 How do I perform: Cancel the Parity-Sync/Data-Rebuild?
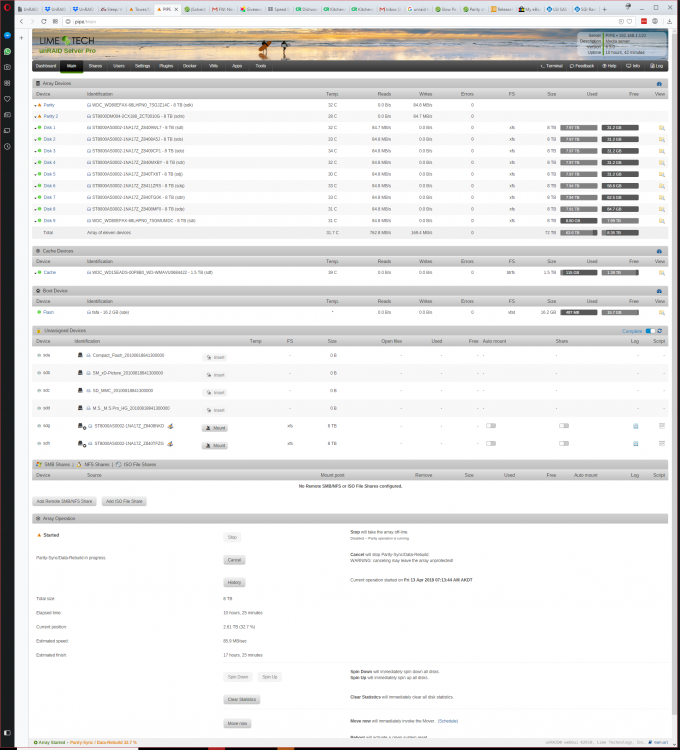point(234,560)
